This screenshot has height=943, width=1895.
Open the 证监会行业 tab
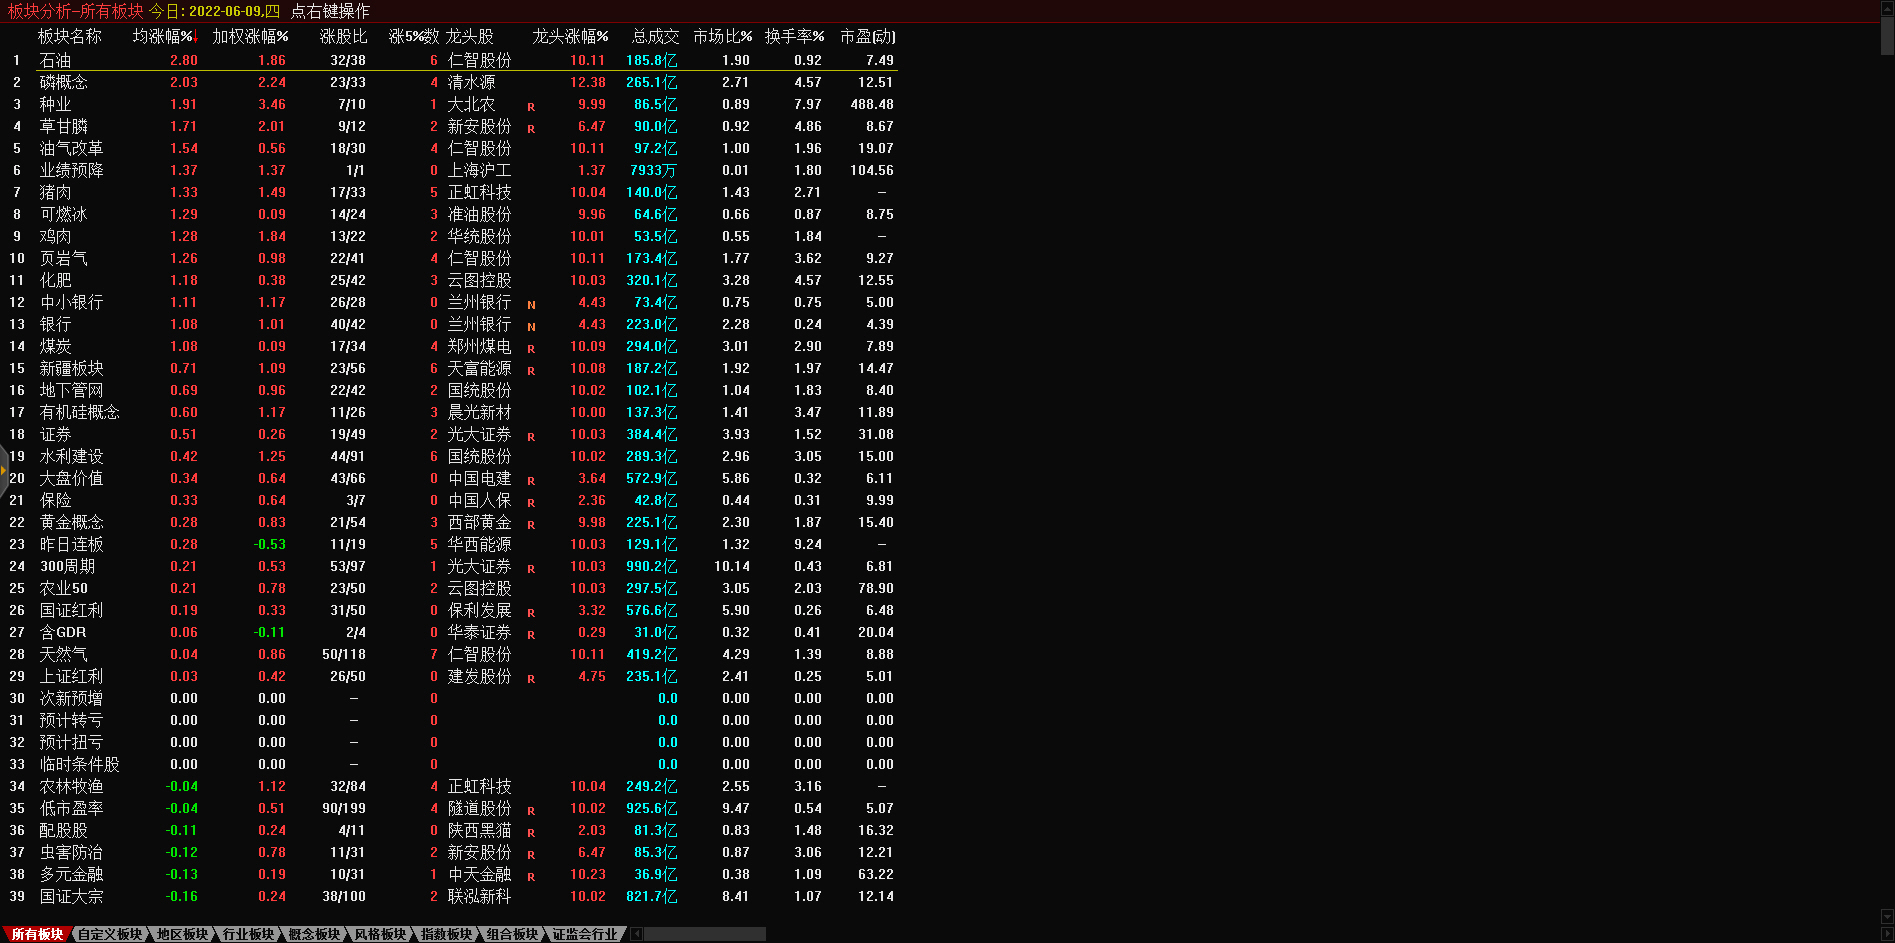585,934
